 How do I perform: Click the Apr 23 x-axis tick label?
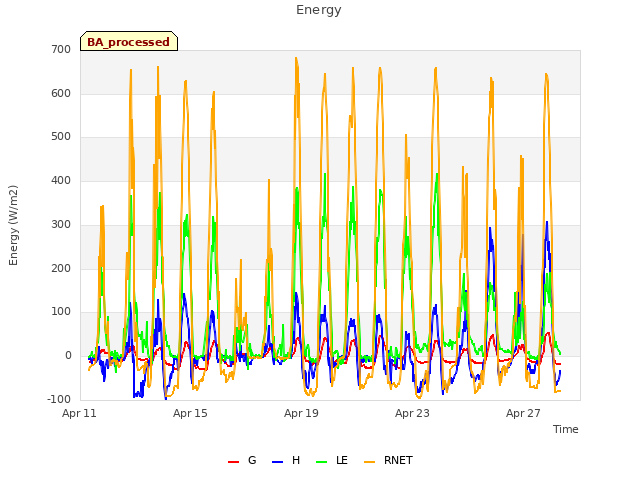click(412, 413)
